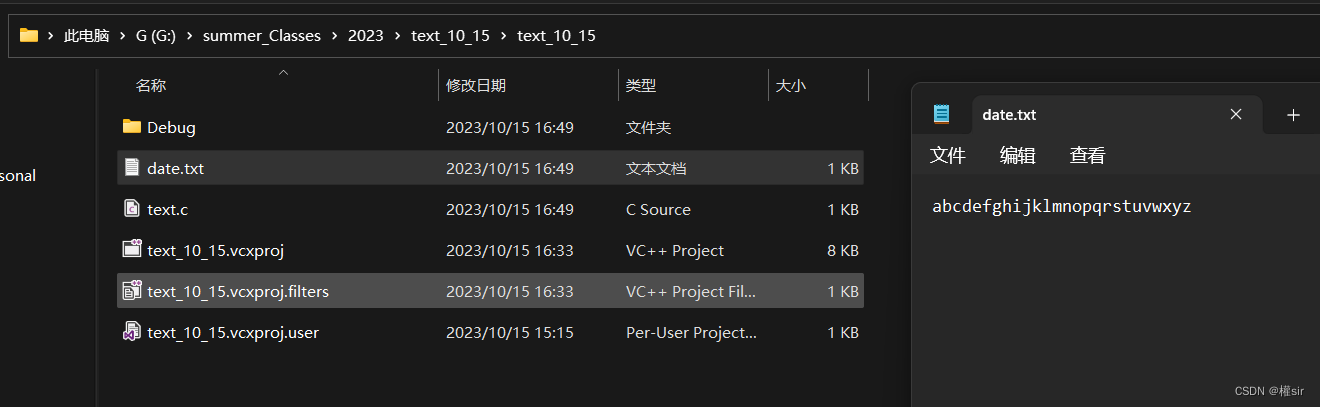Screen dimensions: 1320x407
Task: Sort files by 名称 column
Action: pos(151,86)
